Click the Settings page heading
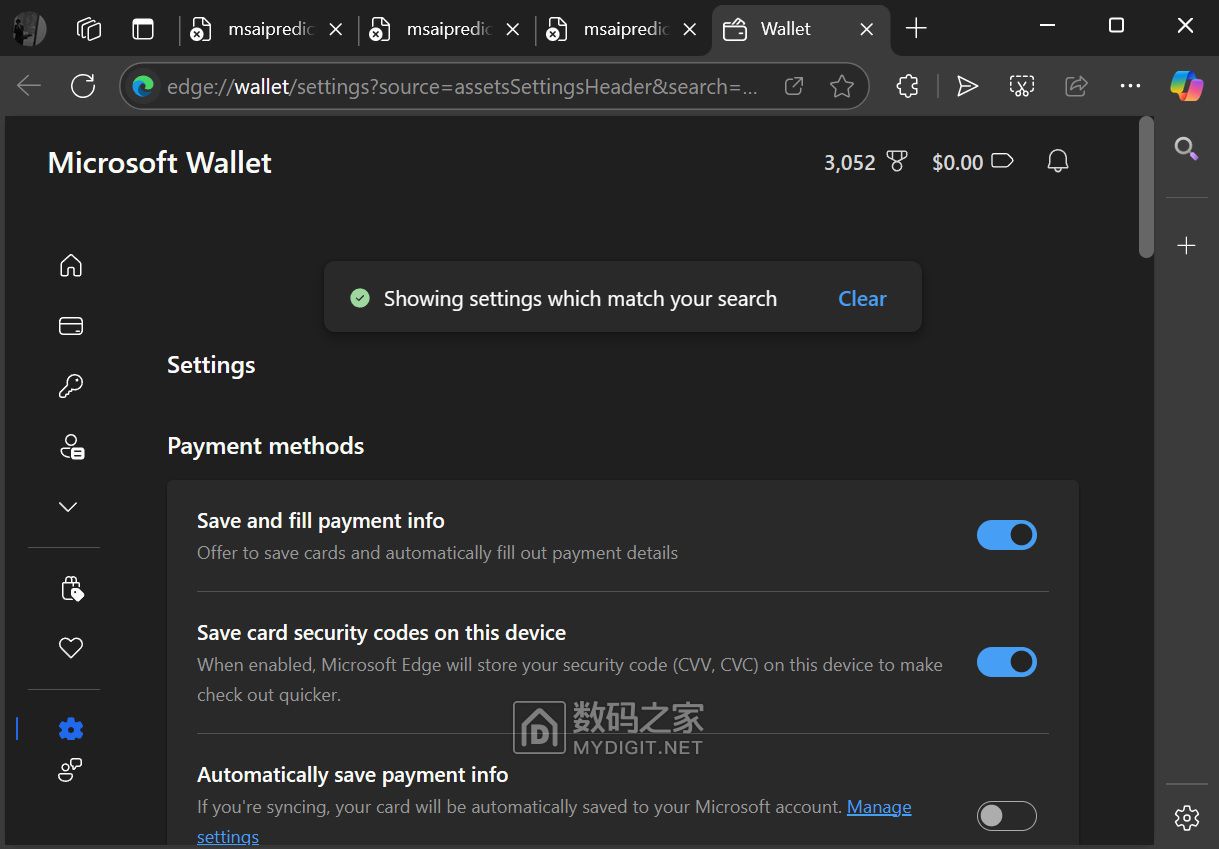The height and width of the screenshot is (849, 1219). point(211,365)
